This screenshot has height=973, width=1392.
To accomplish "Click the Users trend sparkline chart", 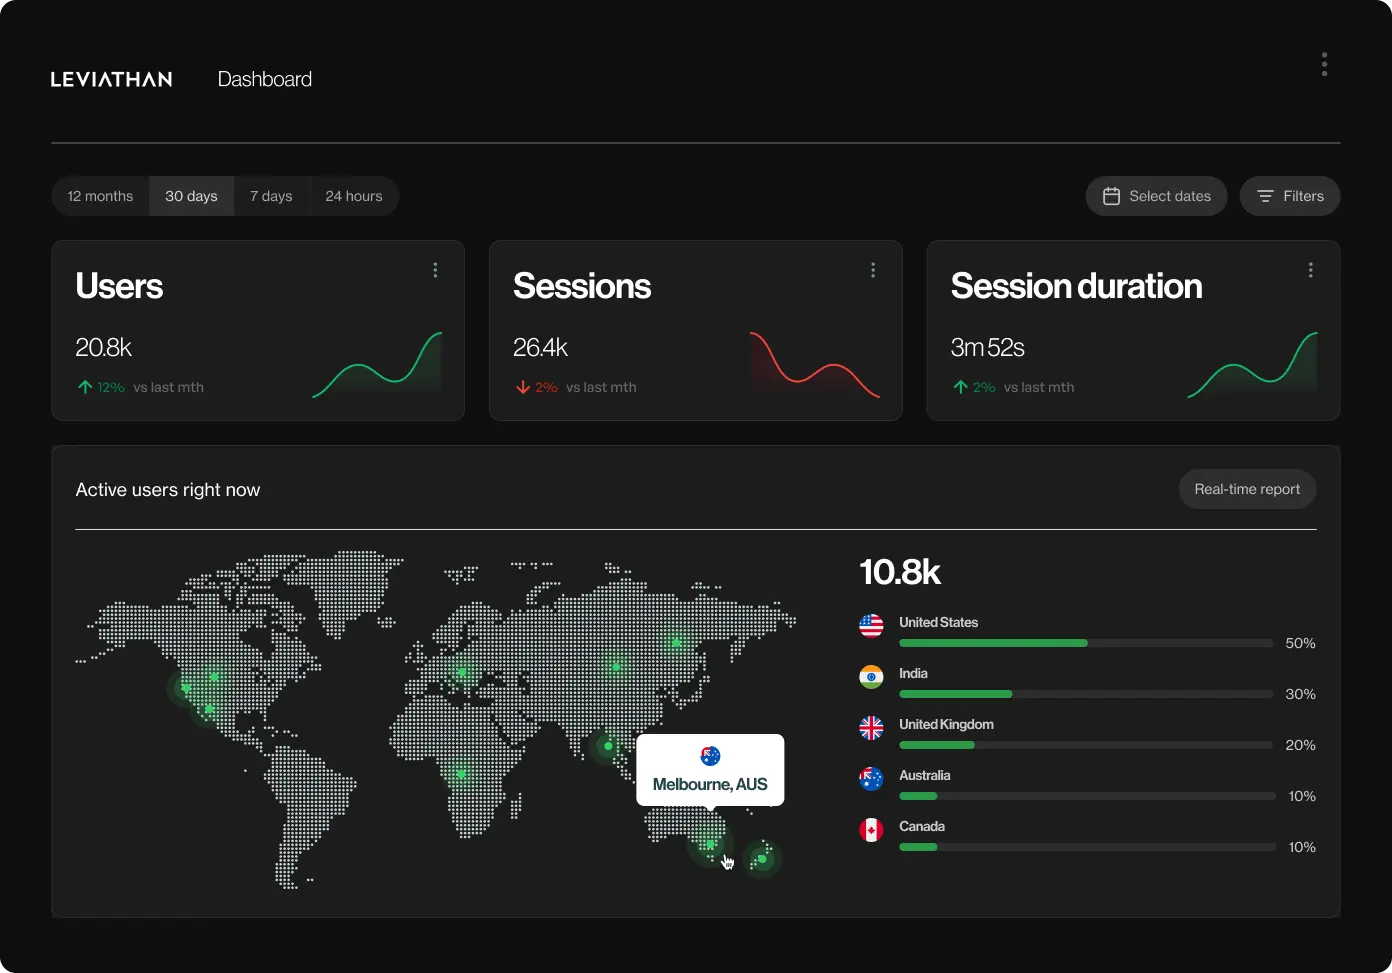I will [x=377, y=366].
